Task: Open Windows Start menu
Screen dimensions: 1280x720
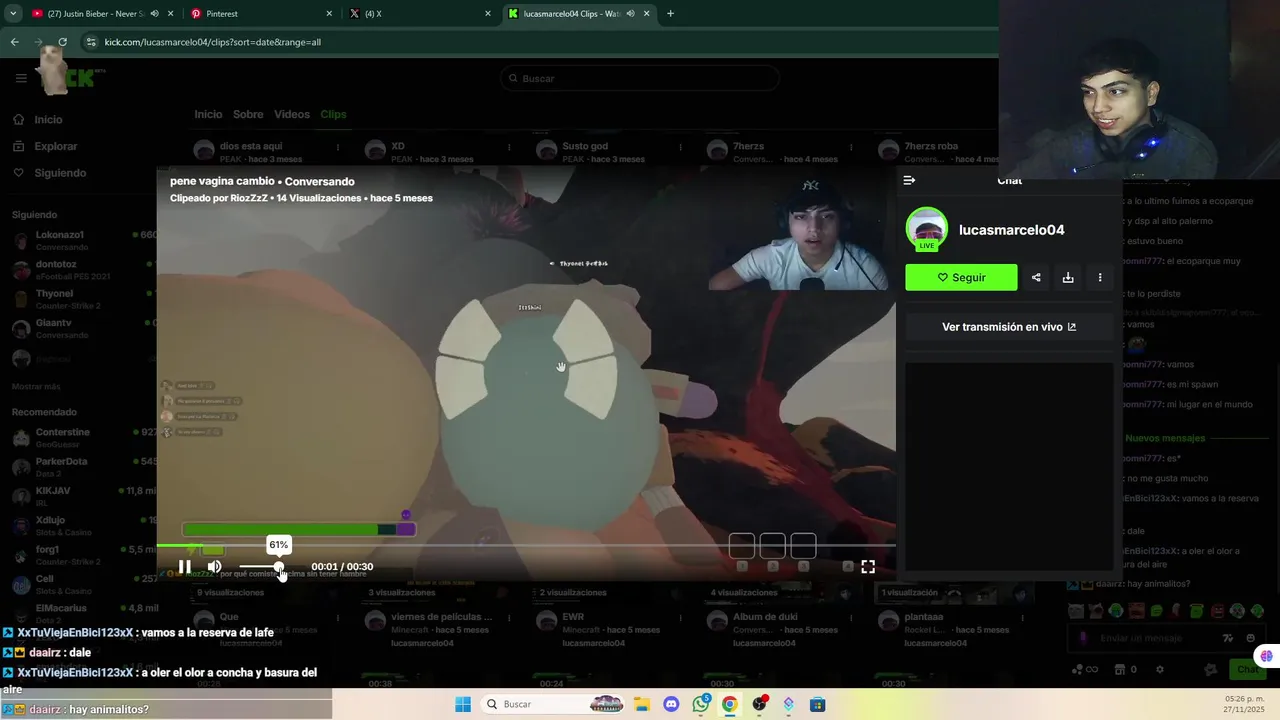Action: 463,704
